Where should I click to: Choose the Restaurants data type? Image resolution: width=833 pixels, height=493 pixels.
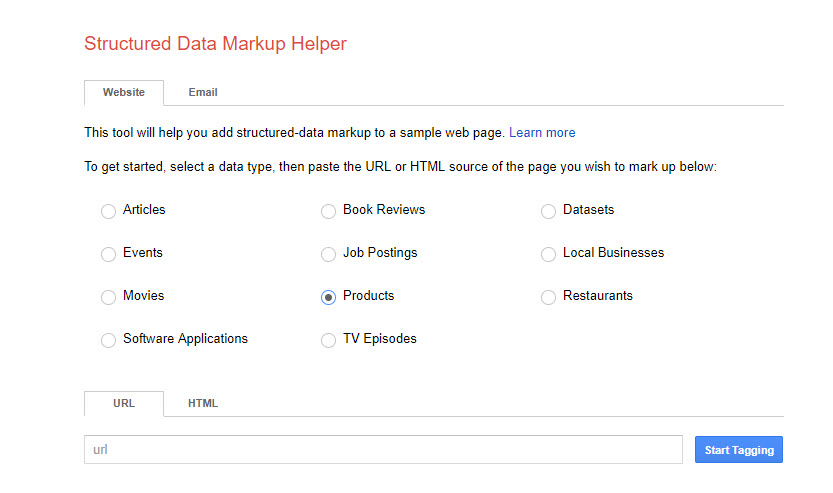548,297
